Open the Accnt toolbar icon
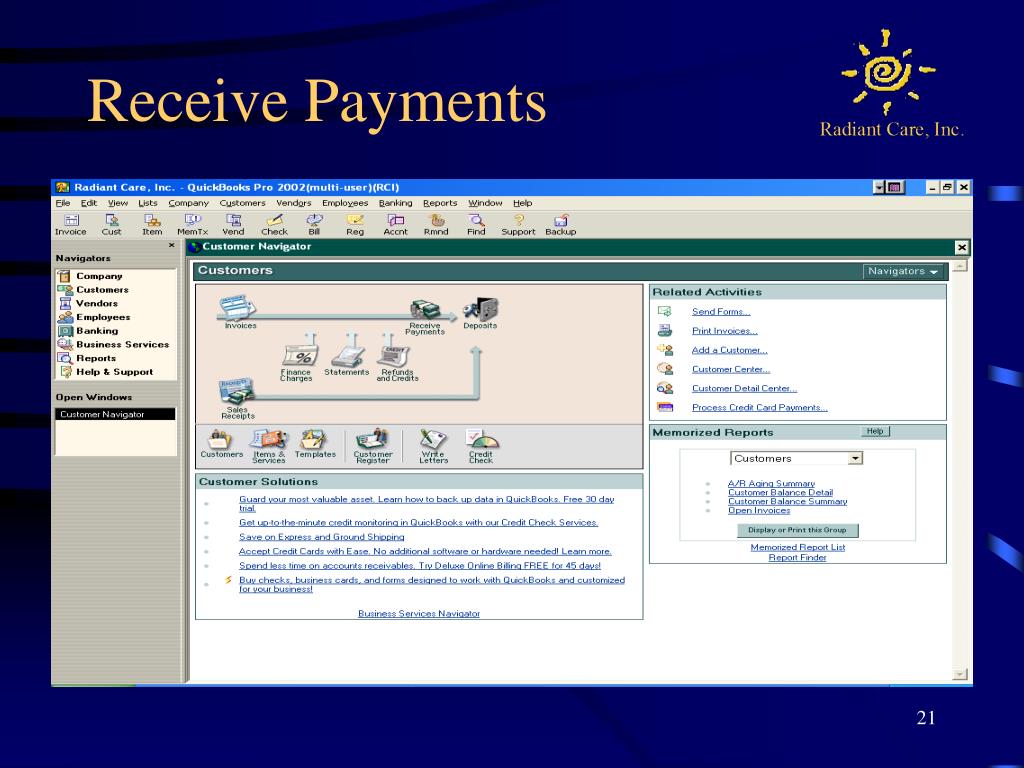1024x768 pixels. [x=395, y=225]
